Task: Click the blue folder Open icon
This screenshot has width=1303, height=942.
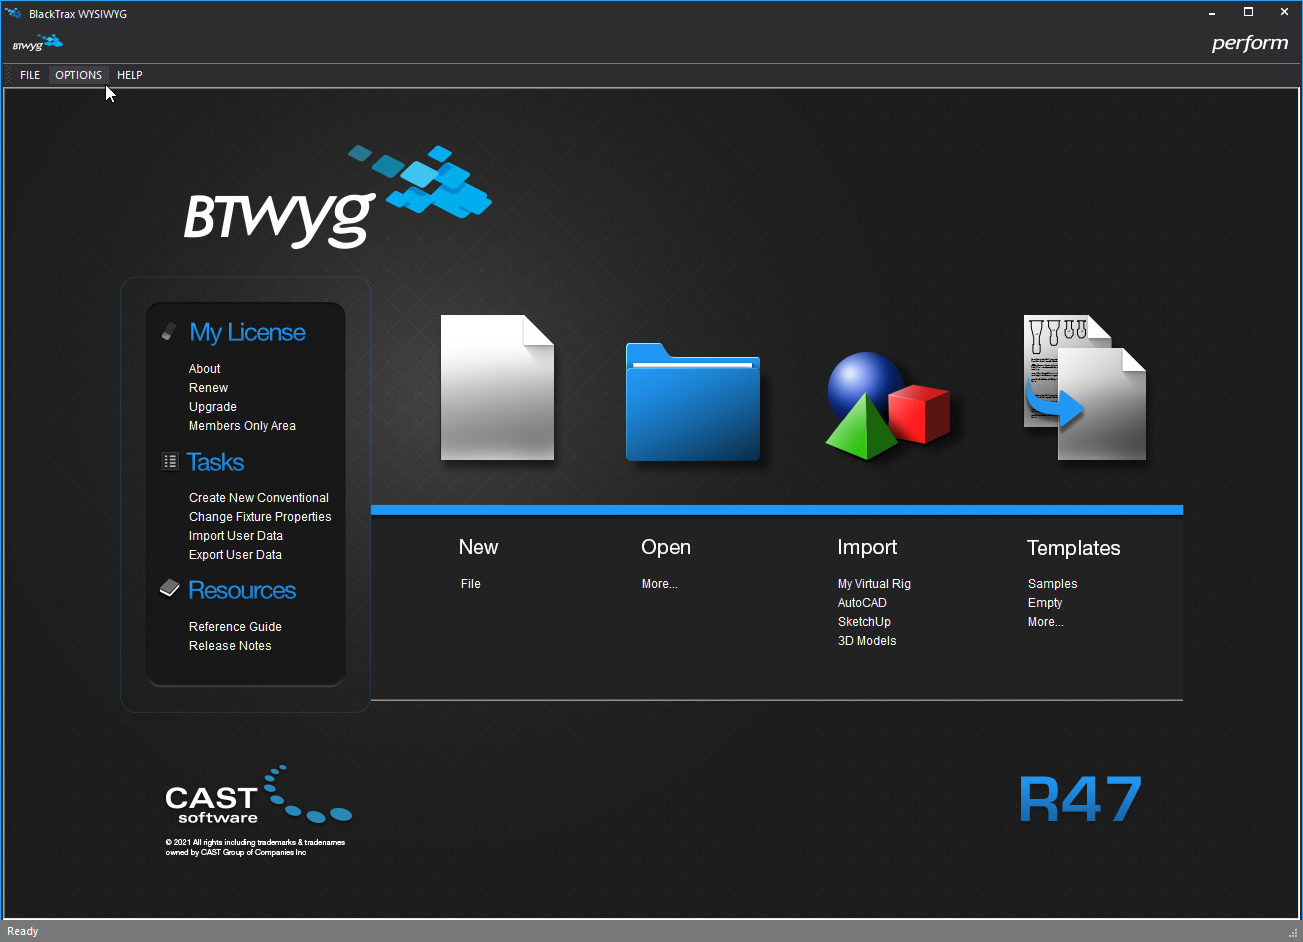Action: click(692, 402)
